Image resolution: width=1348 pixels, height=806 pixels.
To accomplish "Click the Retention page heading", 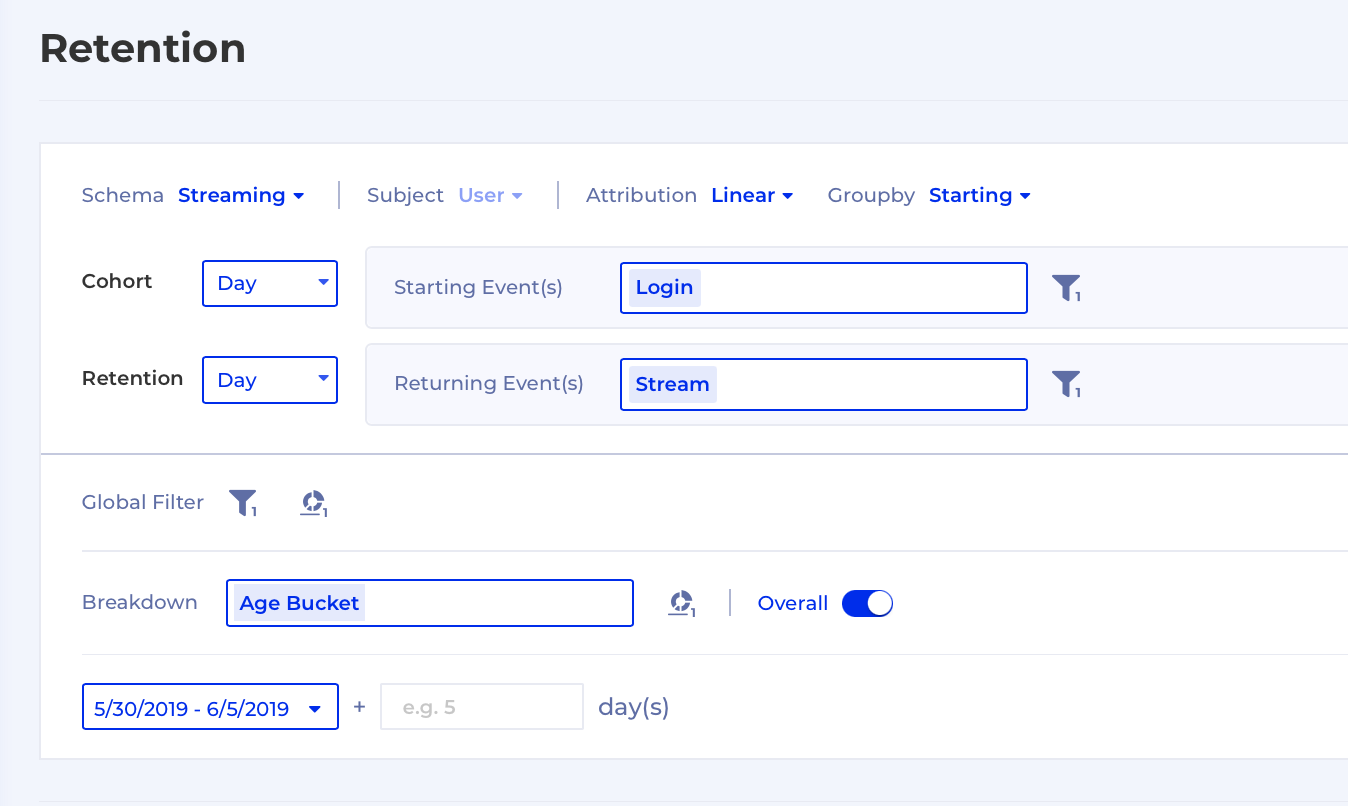I will [x=143, y=48].
